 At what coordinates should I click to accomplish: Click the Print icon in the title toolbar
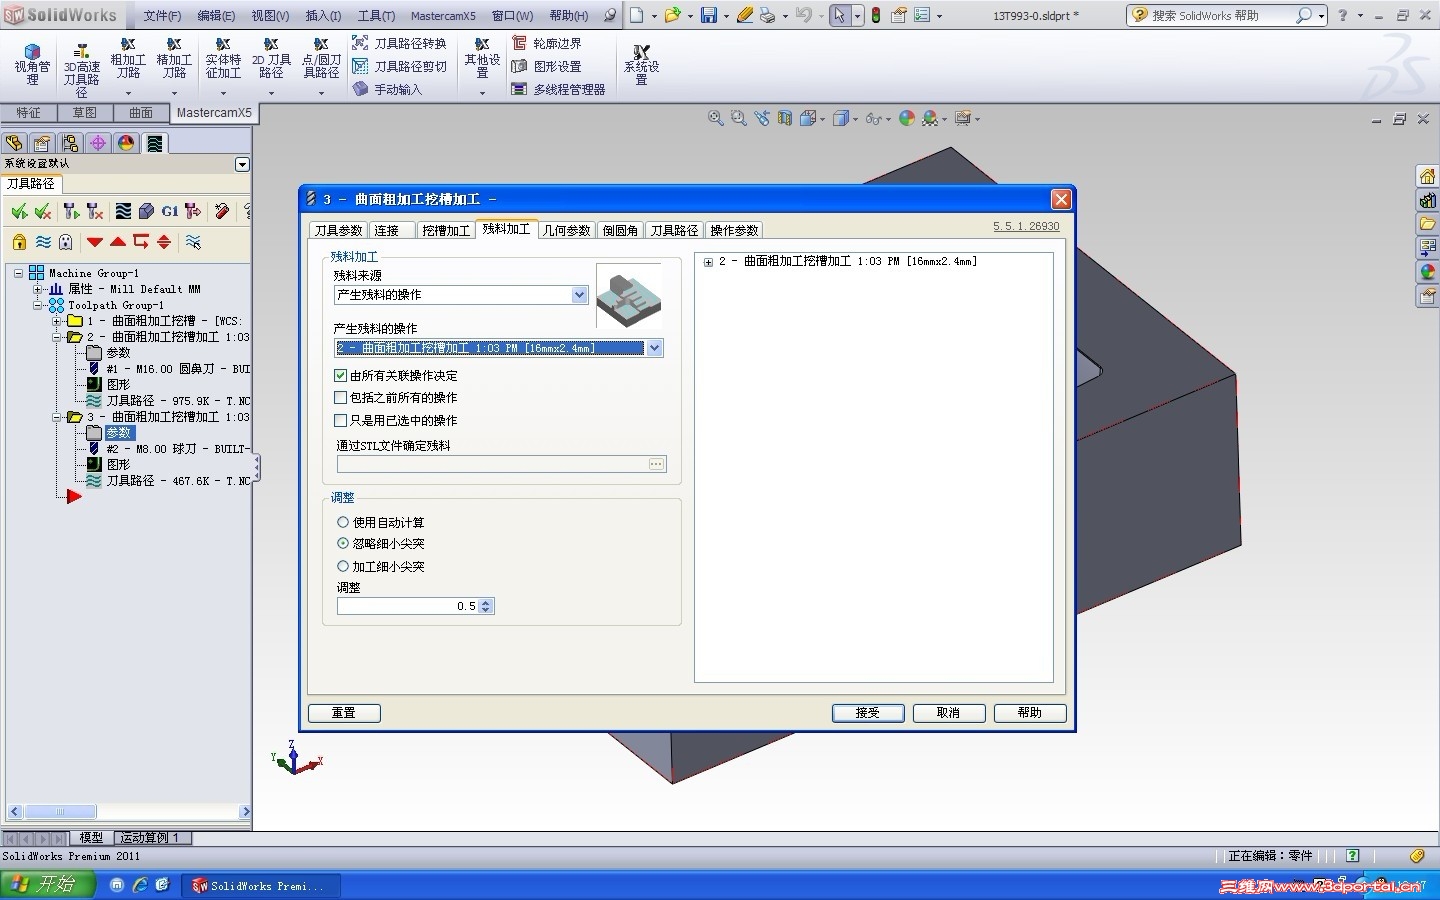[767, 15]
